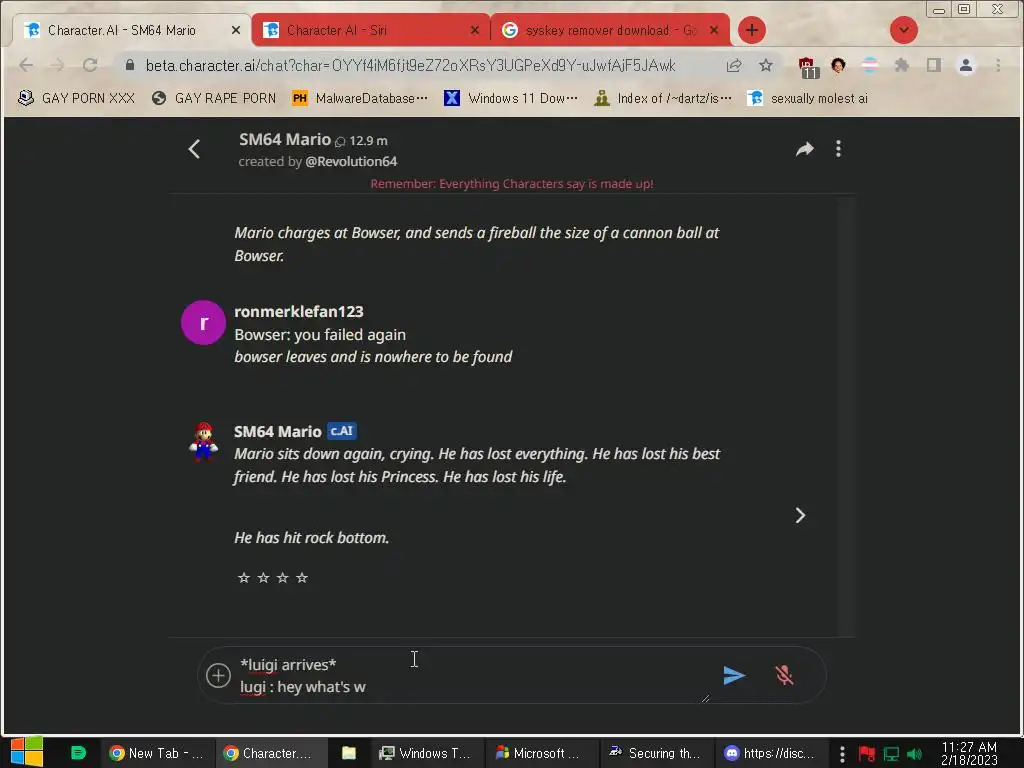Toggle the browser side panel
Screen dimensions: 1024x768
(933, 65)
